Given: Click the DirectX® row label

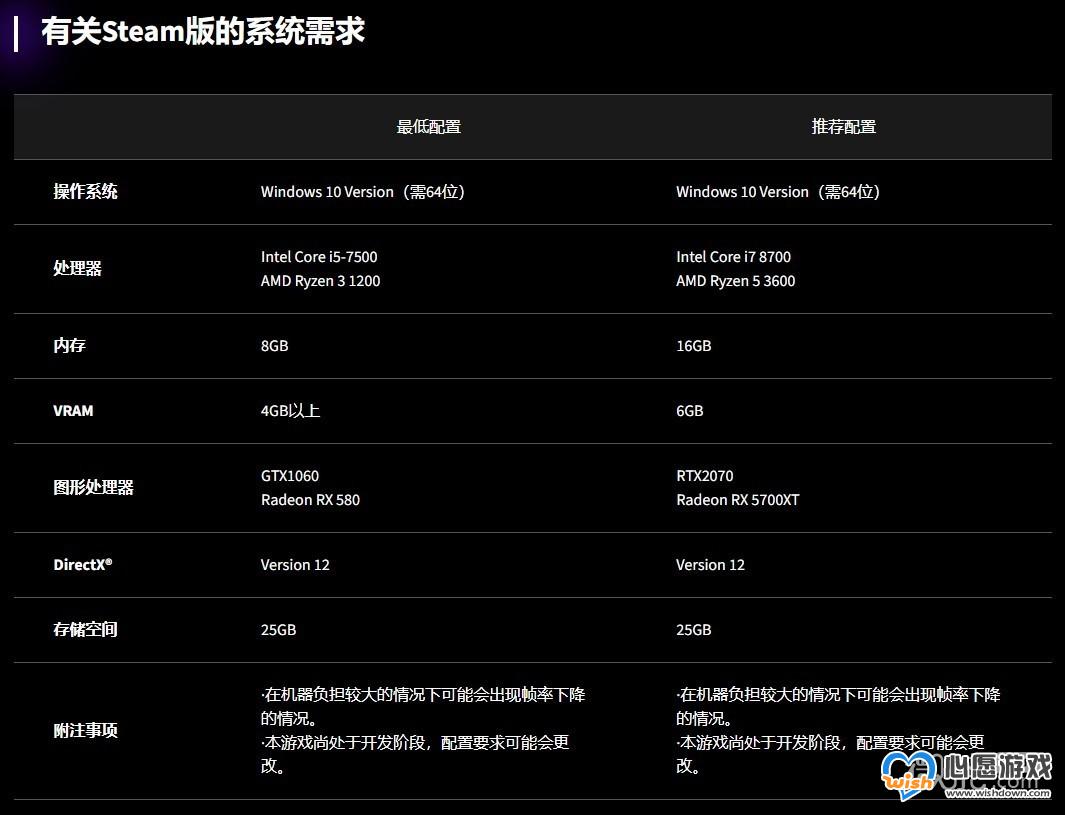Looking at the screenshot, I should (x=83, y=564).
